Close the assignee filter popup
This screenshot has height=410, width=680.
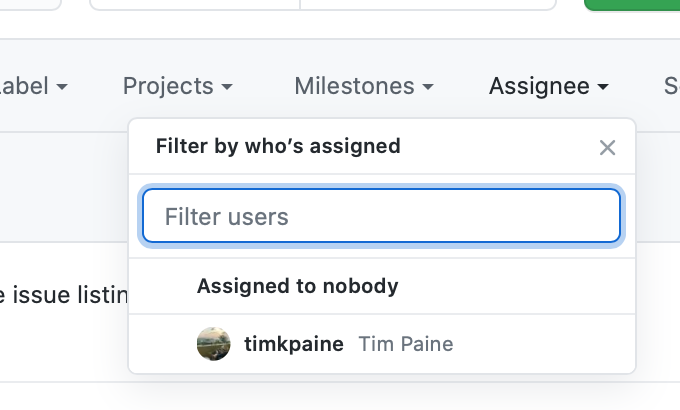click(607, 148)
